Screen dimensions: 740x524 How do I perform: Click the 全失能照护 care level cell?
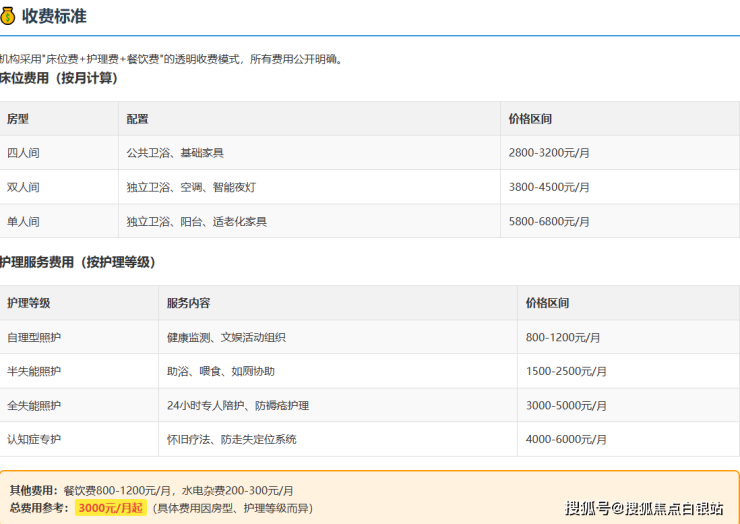tap(34, 406)
